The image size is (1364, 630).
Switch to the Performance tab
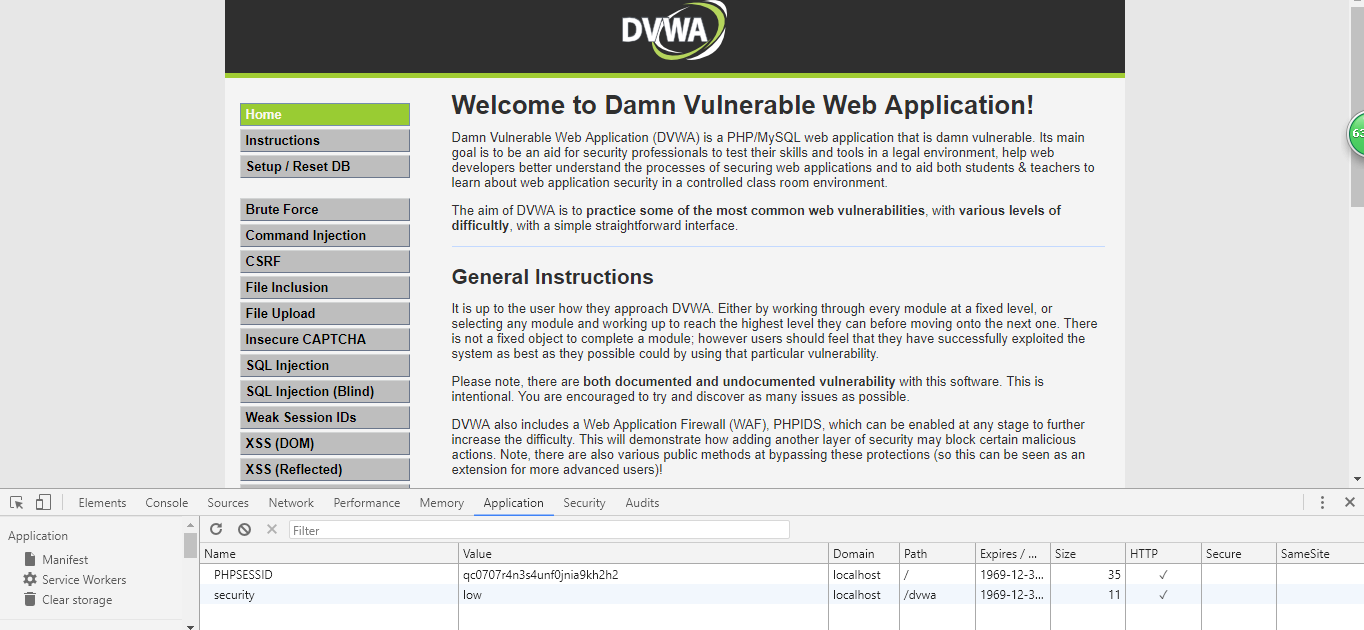tap(367, 503)
